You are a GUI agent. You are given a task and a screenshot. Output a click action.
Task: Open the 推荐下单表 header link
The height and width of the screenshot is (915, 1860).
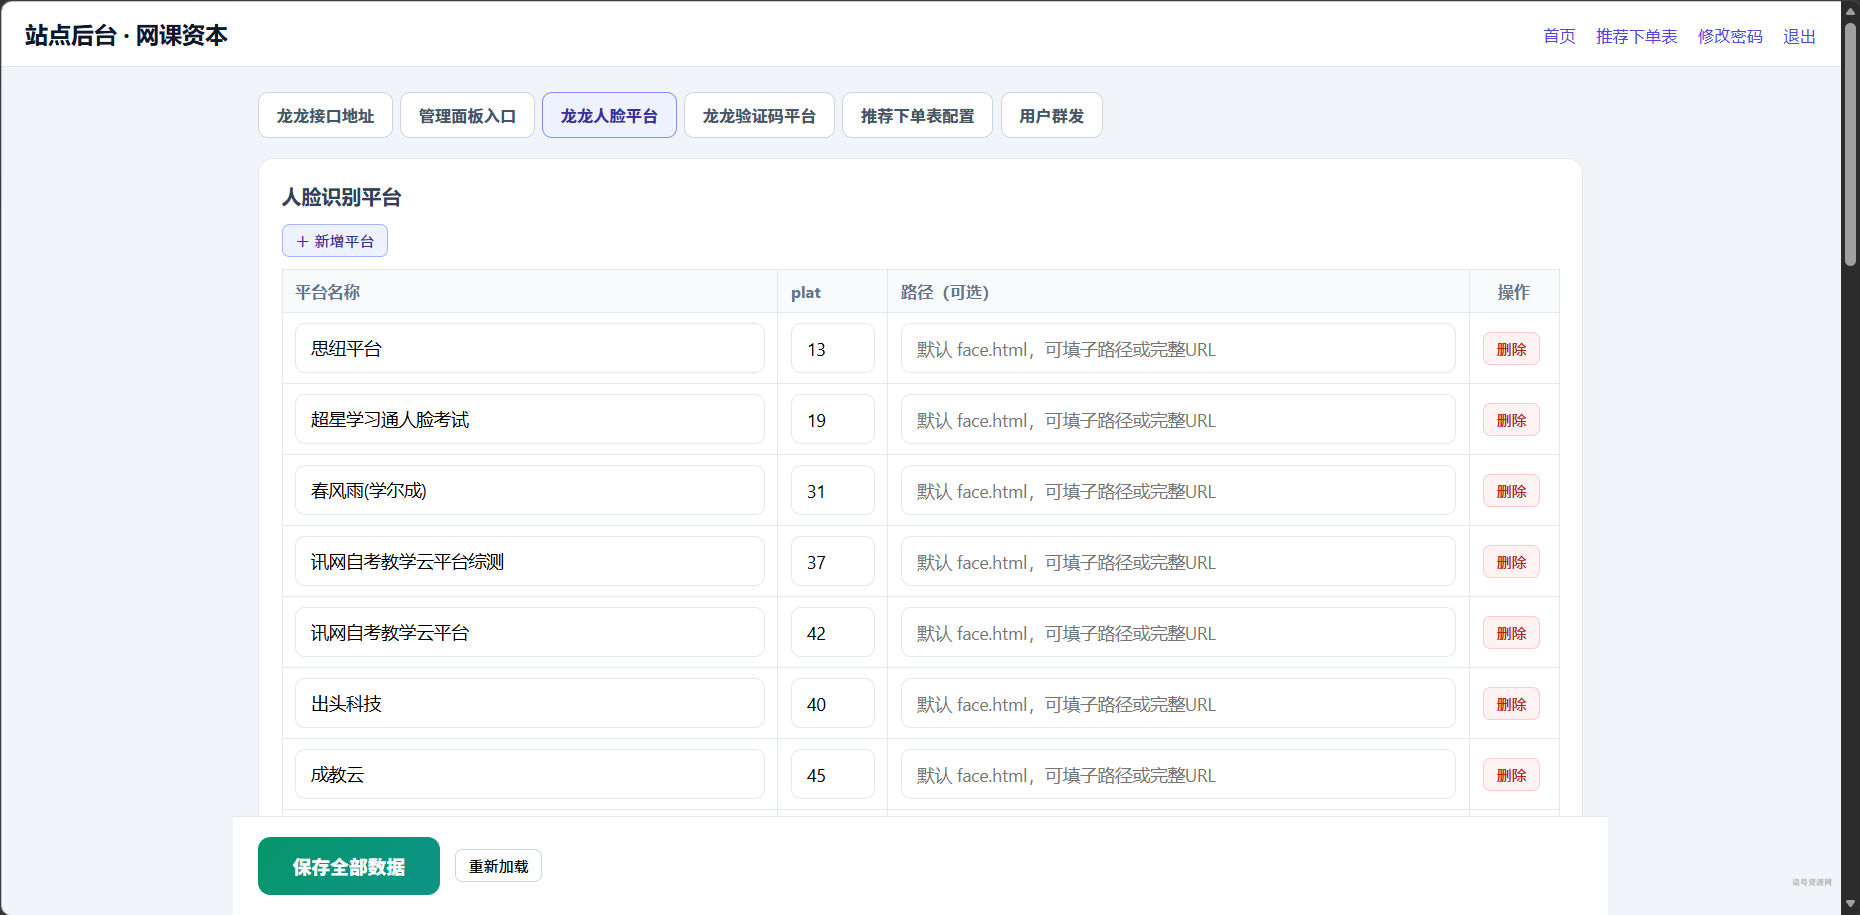pos(1636,36)
